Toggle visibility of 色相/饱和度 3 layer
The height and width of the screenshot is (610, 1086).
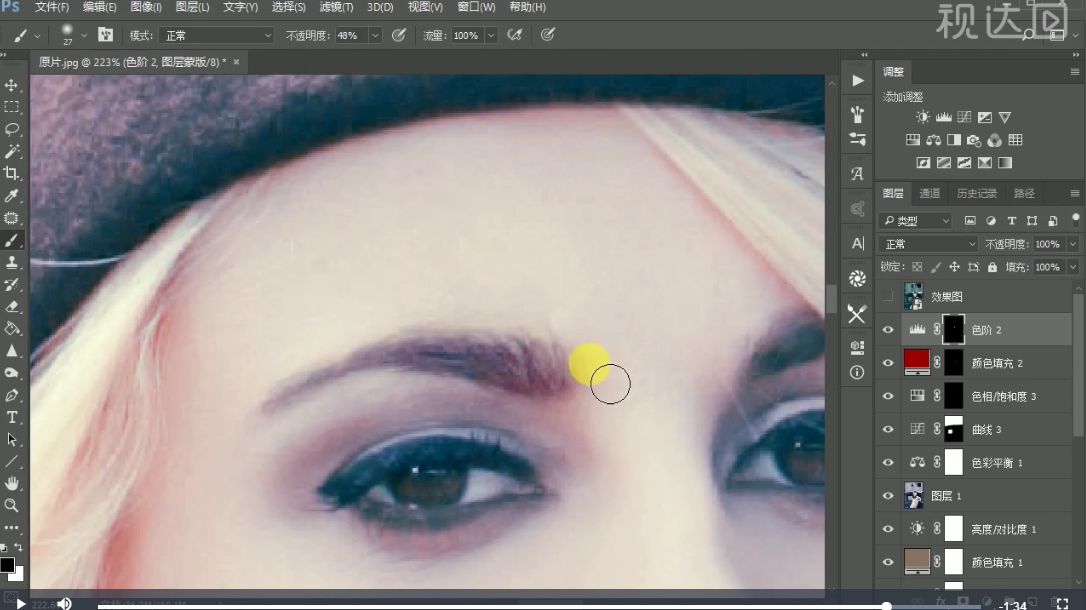coord(888,396)
